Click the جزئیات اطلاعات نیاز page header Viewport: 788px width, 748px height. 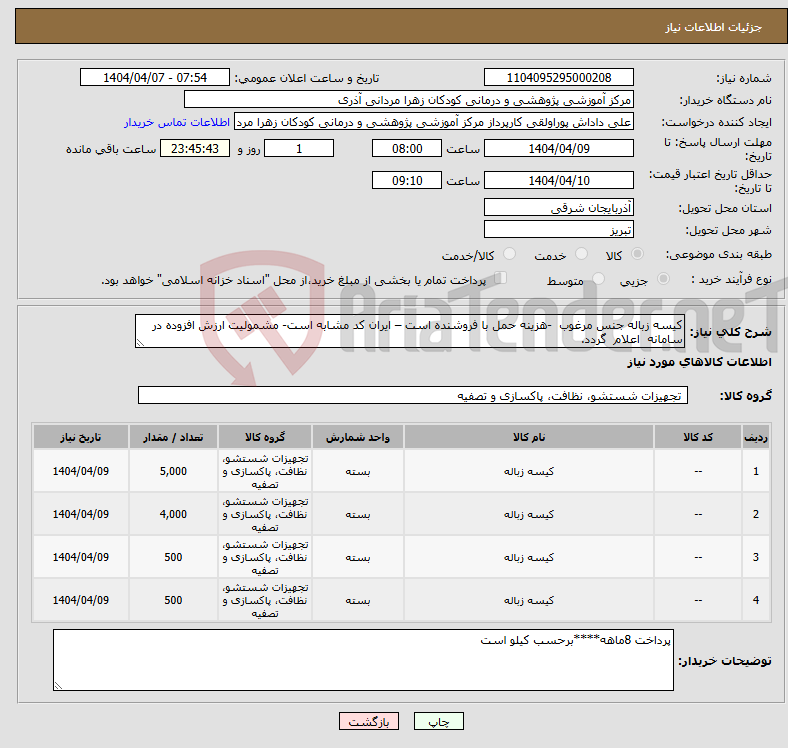pyautogui.click(x=713, y=27)
